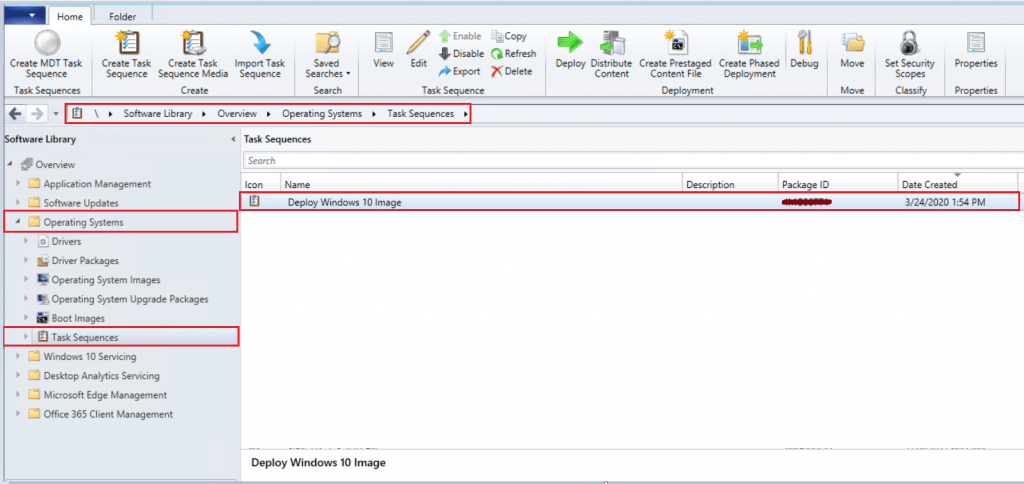The height and width of the screenshot is (484, 1024).
Task: Select Deploy Windows 10 Image row
Action: click(630, 202)
